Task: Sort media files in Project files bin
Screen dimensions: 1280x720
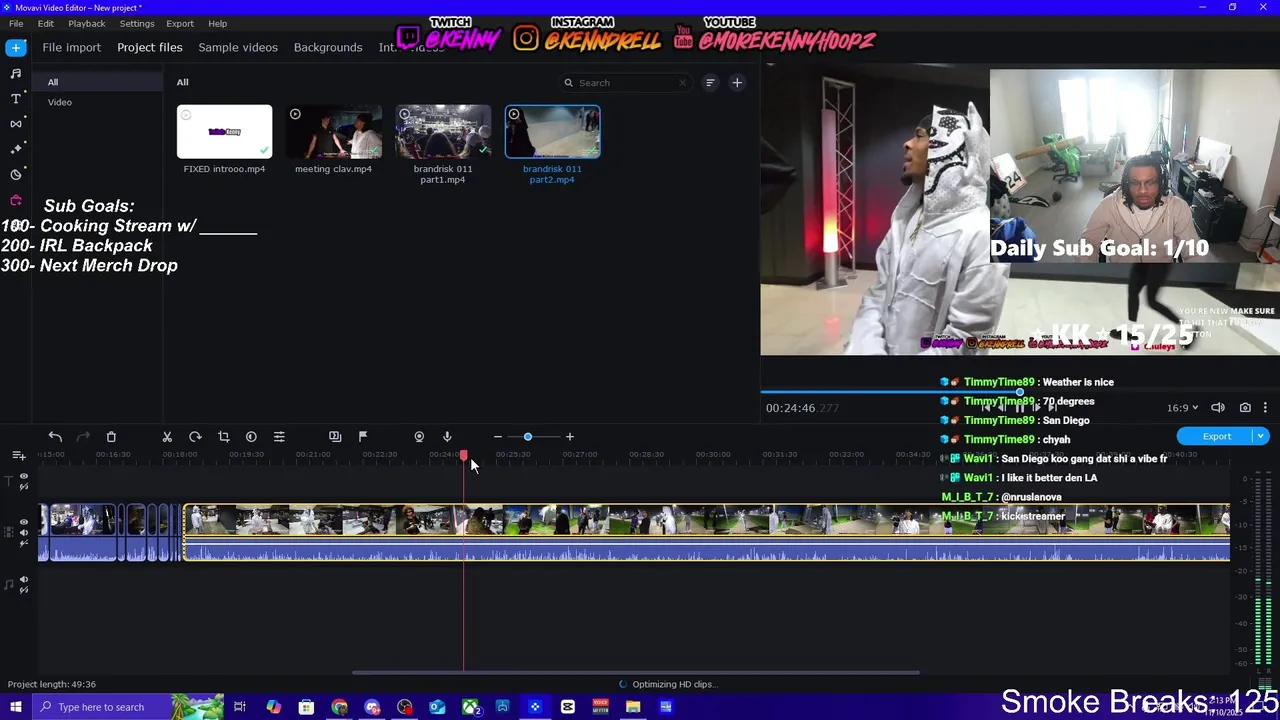Action: [x=710, y=83]
